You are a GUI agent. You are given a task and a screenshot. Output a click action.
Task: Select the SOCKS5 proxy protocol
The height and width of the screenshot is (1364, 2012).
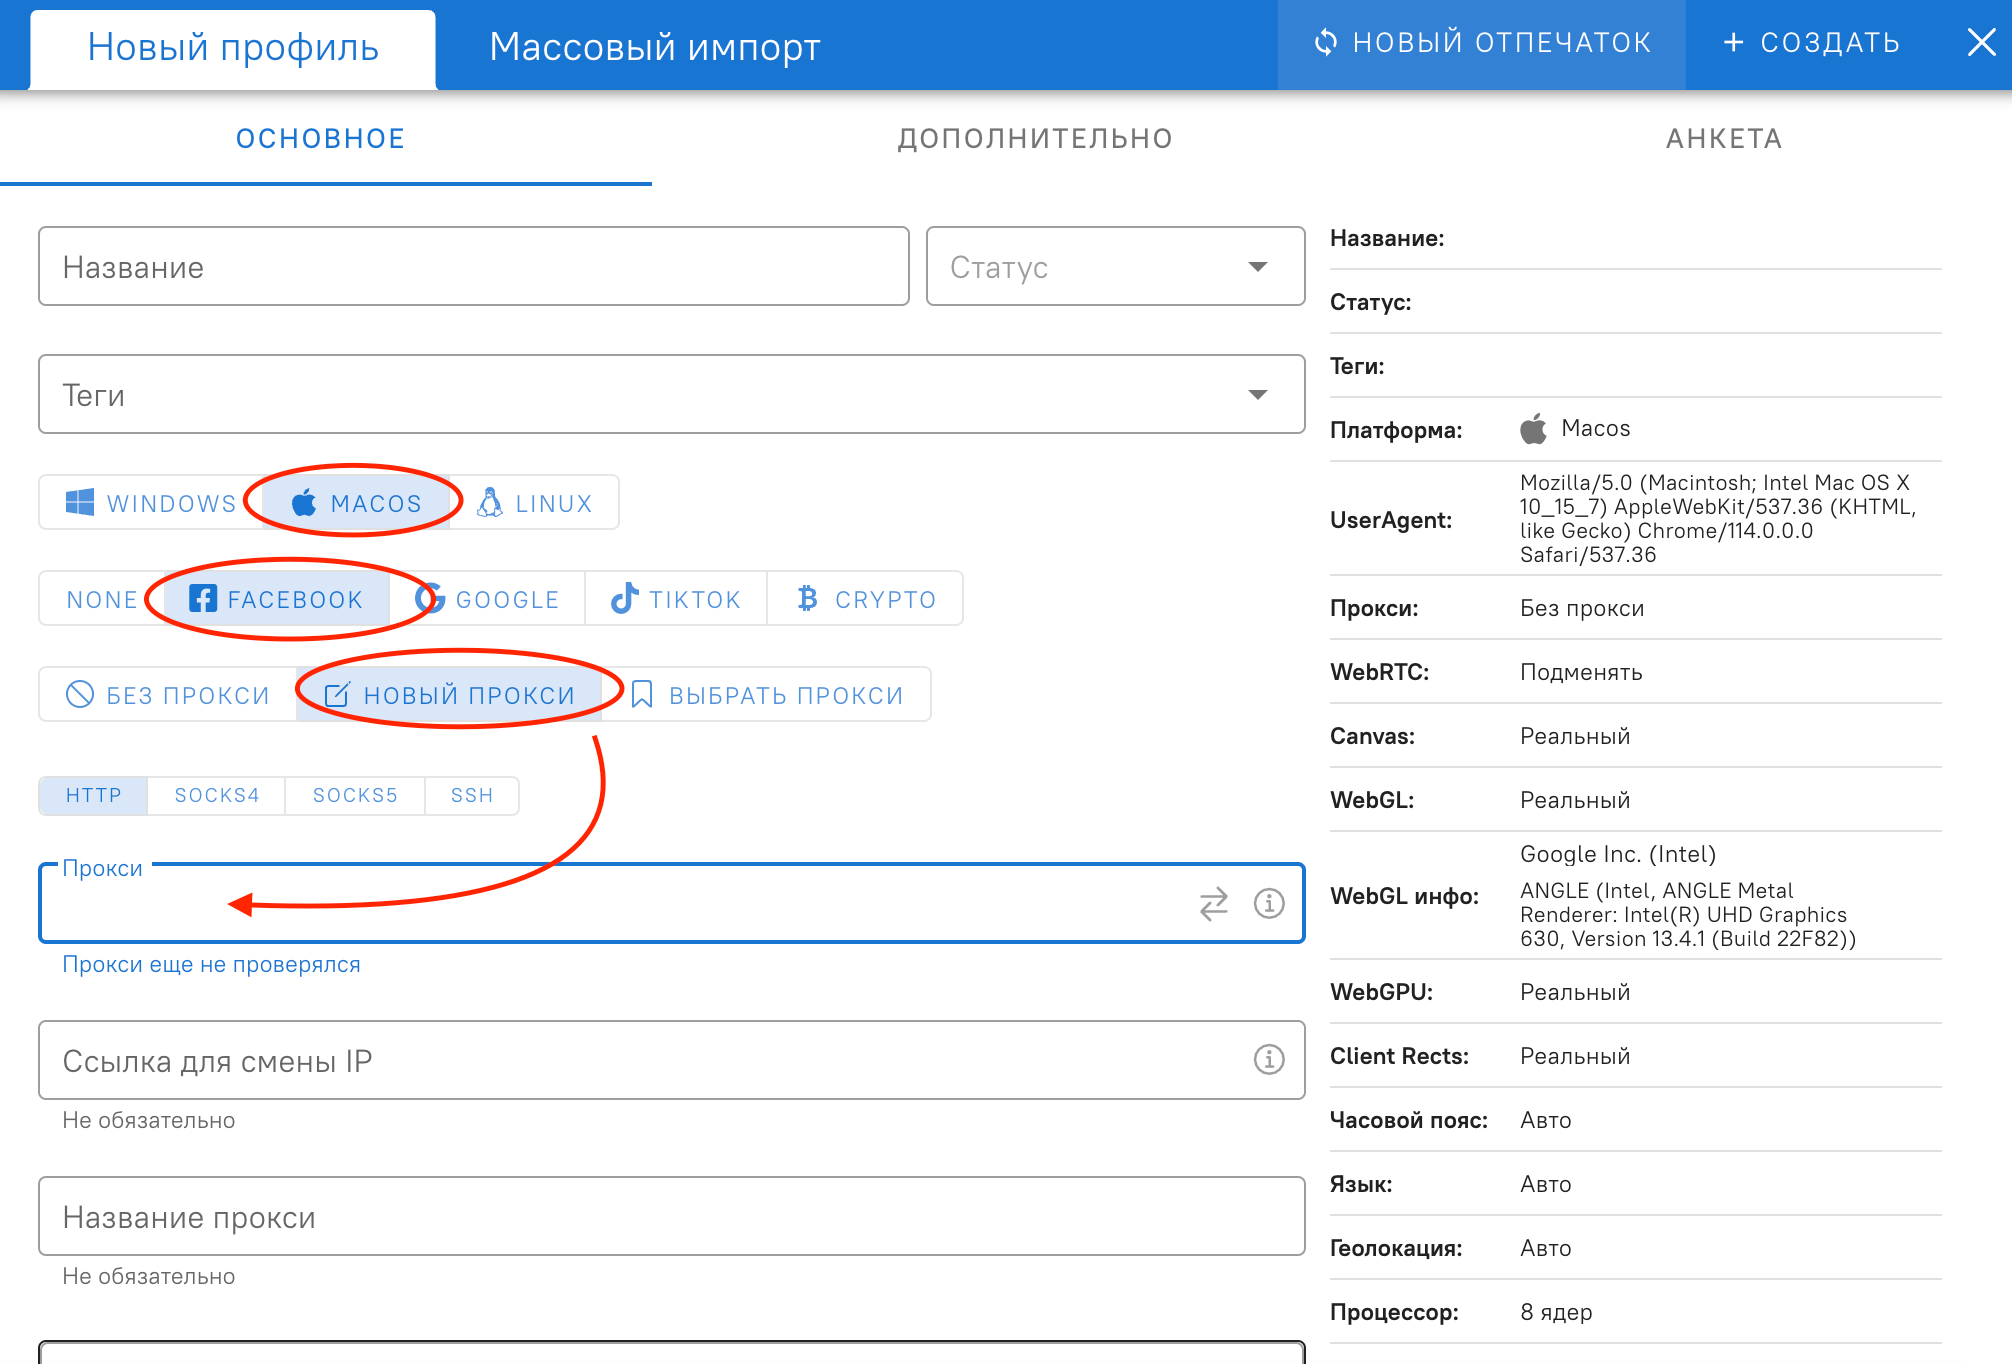[355, 795]
